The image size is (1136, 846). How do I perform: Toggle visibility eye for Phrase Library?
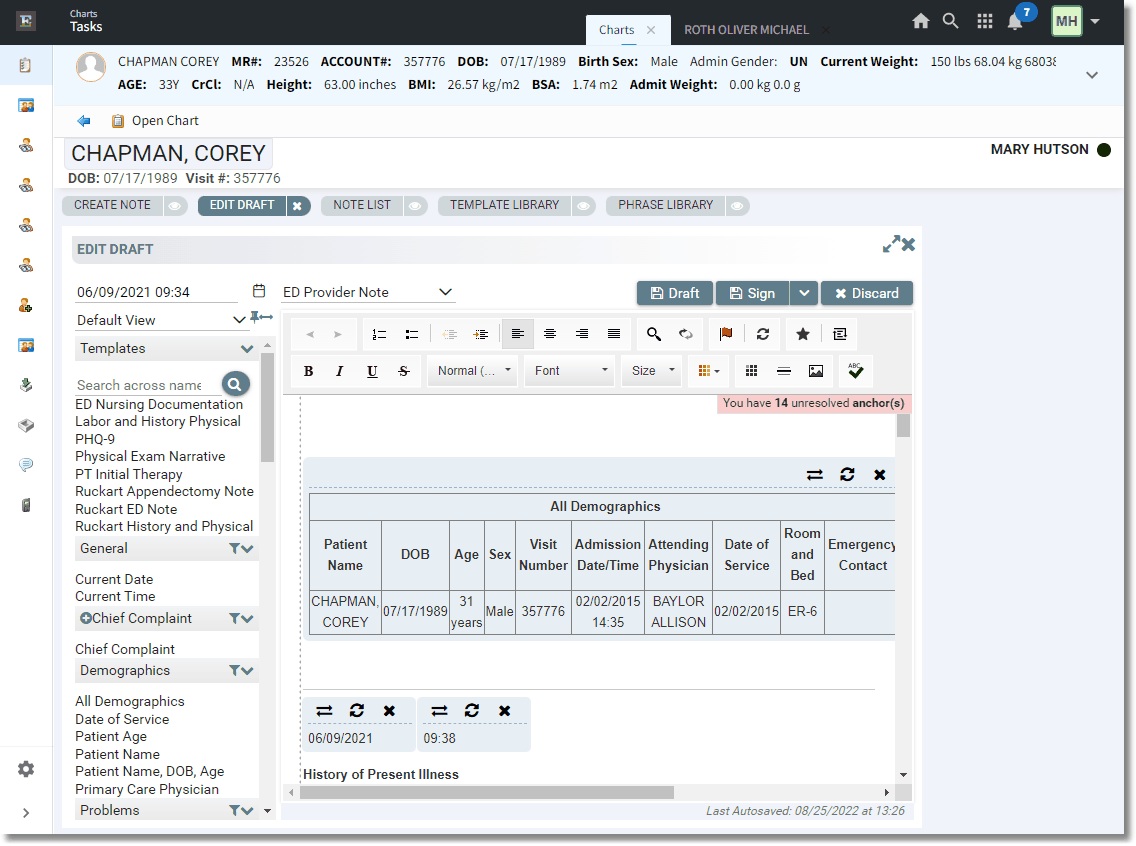click(x=737, y=206)
